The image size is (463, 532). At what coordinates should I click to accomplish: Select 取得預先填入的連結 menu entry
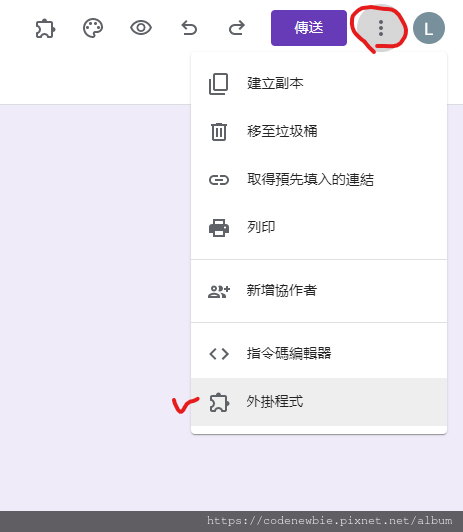click(319, 179)
